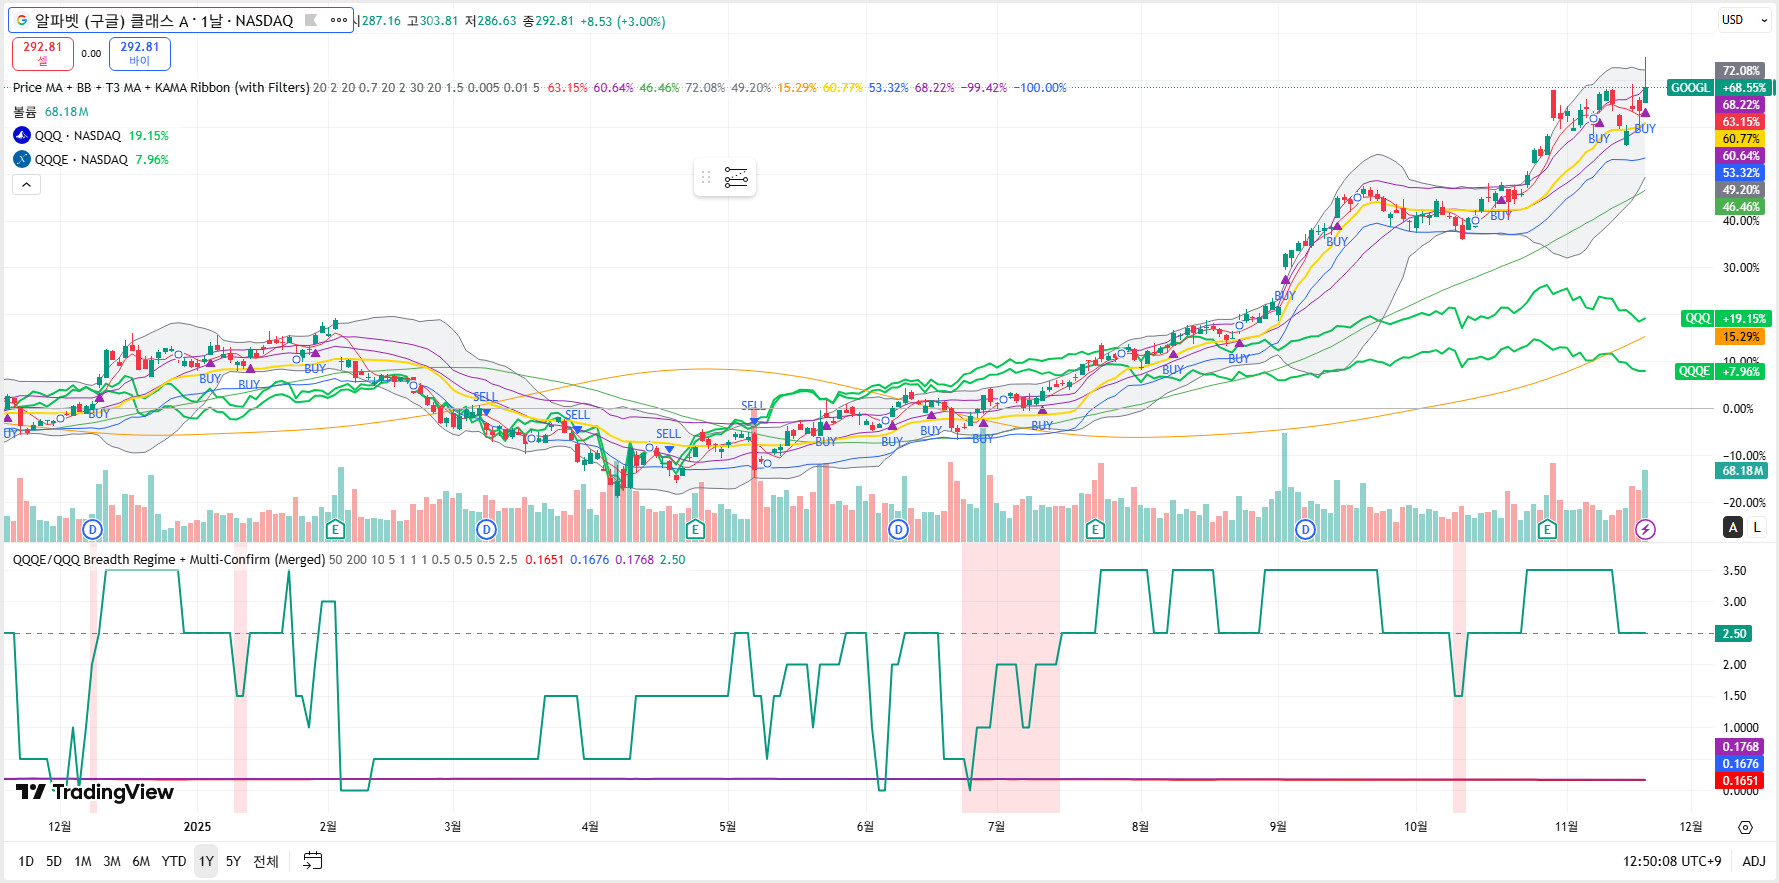This screenshot has width=1779, height=883.
Task: Open the earnings E marker in early February
Action: (x=335, y=529)
